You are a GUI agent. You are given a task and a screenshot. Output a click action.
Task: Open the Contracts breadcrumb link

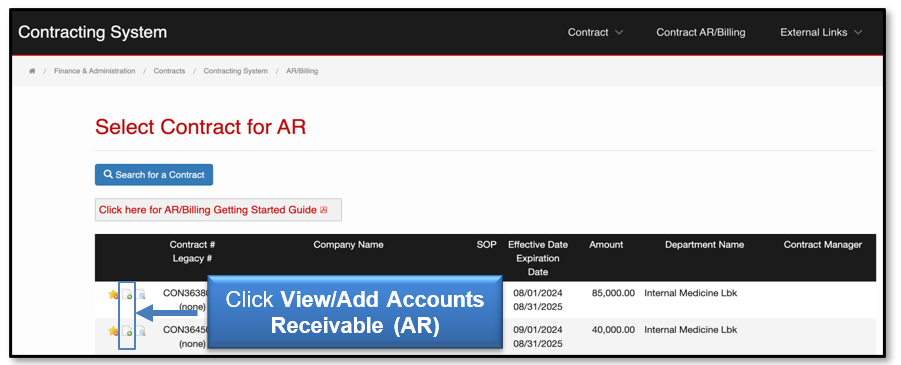click(x=170, y=71)
